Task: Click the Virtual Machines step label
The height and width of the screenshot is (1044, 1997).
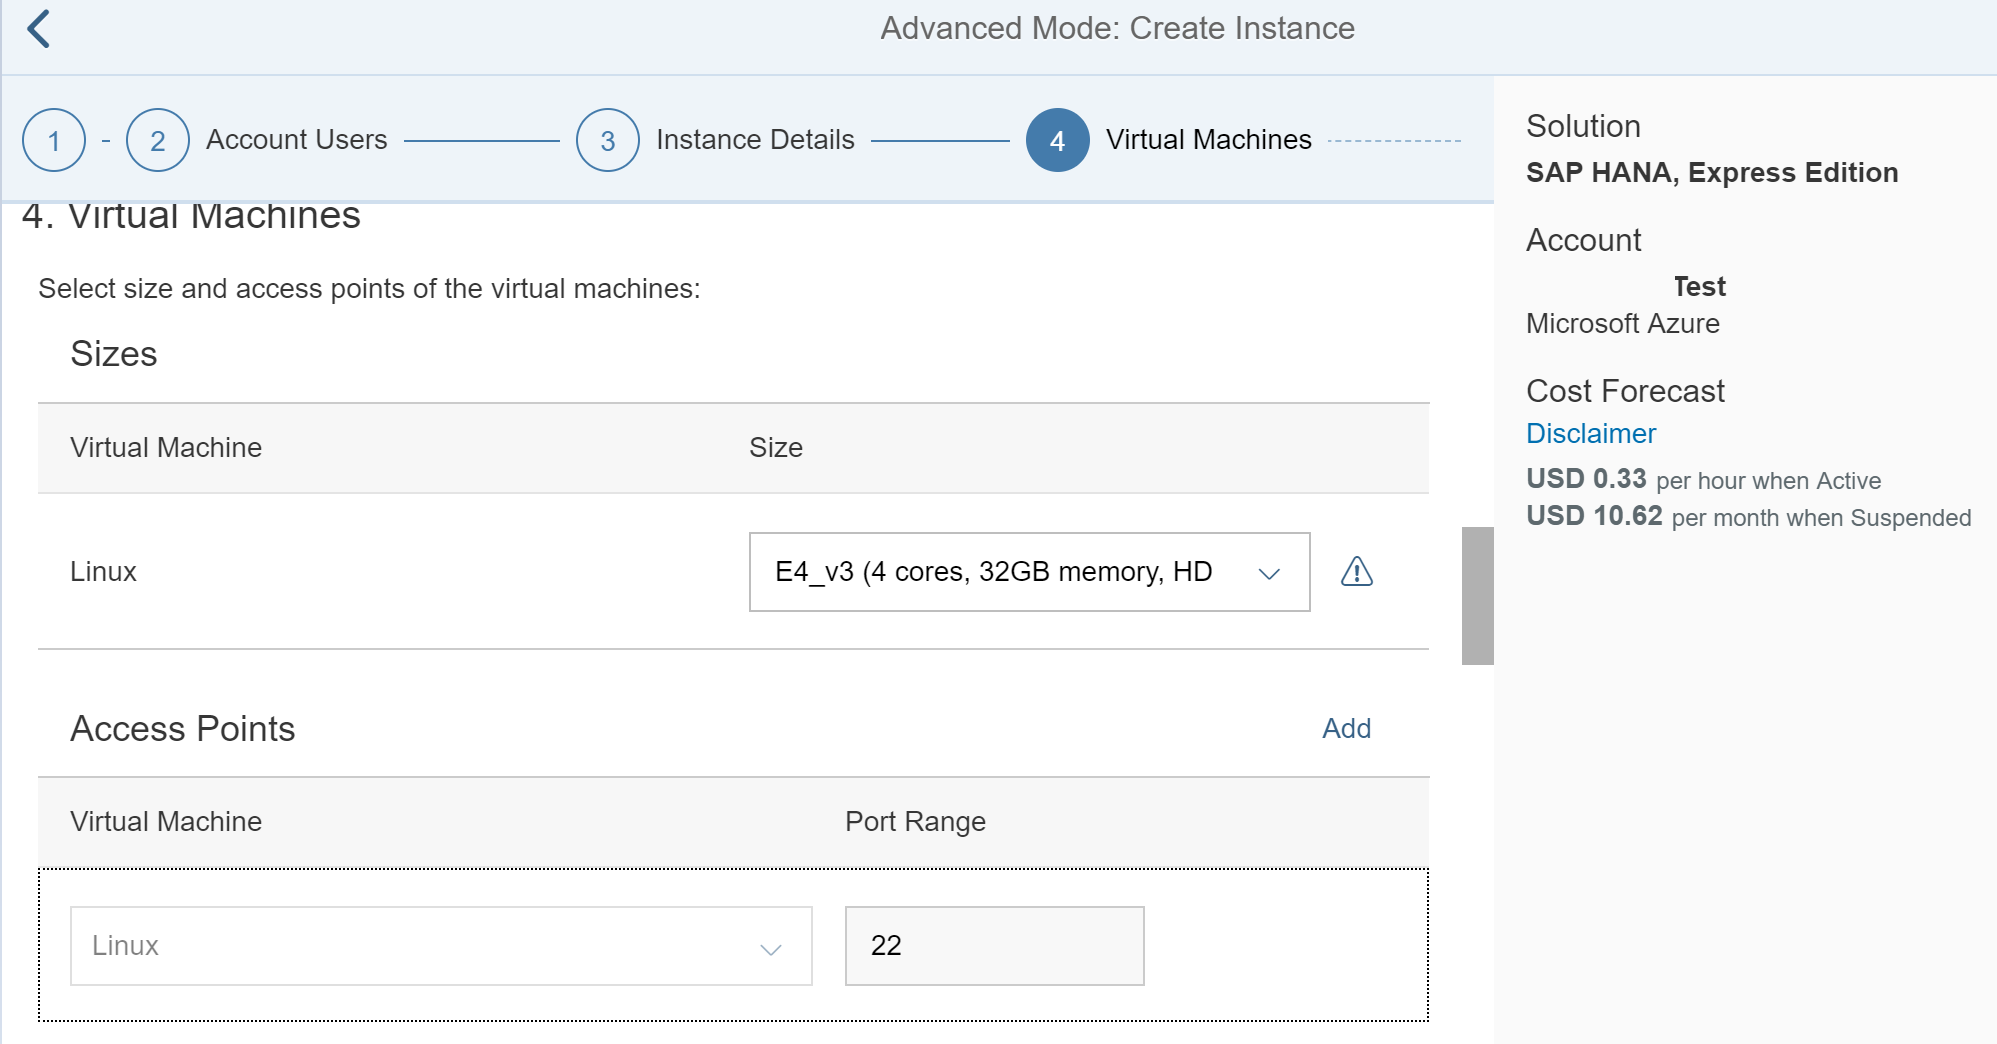Action: click(x=1208, y=140)
